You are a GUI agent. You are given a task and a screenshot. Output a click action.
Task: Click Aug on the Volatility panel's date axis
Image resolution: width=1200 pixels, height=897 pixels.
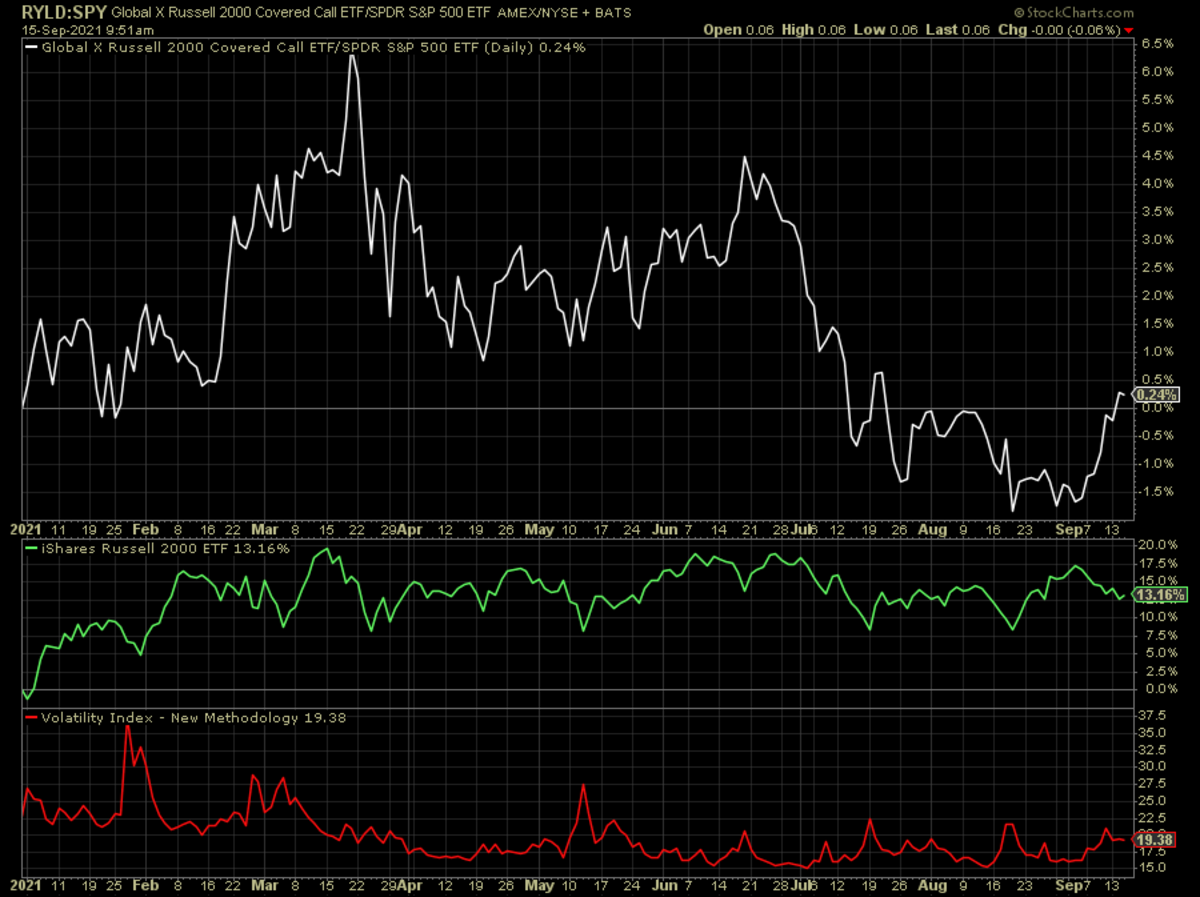pyautogui.click(x=932, y=887)
